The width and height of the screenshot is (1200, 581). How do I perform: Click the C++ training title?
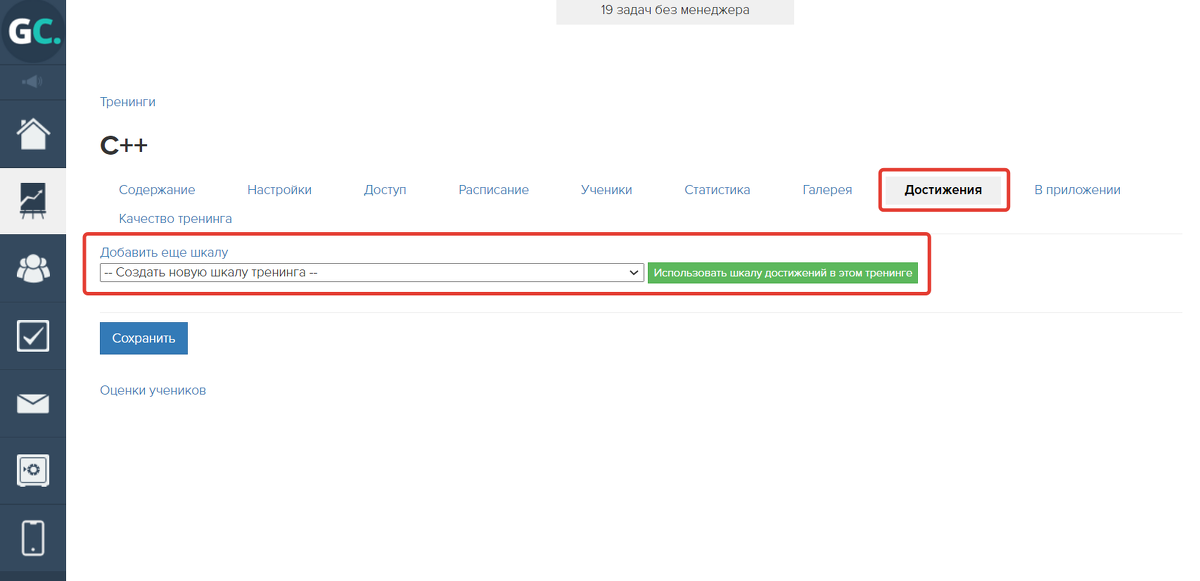click(x=124, y=145)
